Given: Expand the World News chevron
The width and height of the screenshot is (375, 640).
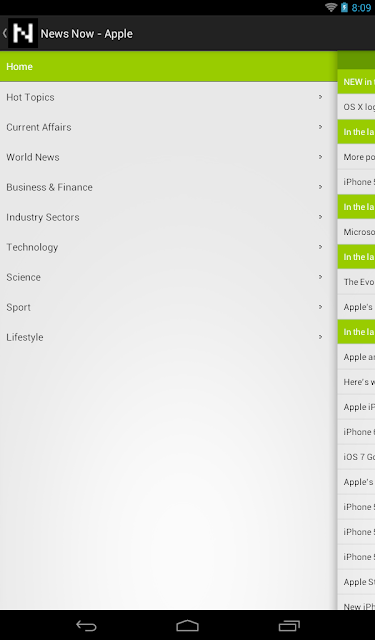Looking at the screenshot, I should point(320,157).
